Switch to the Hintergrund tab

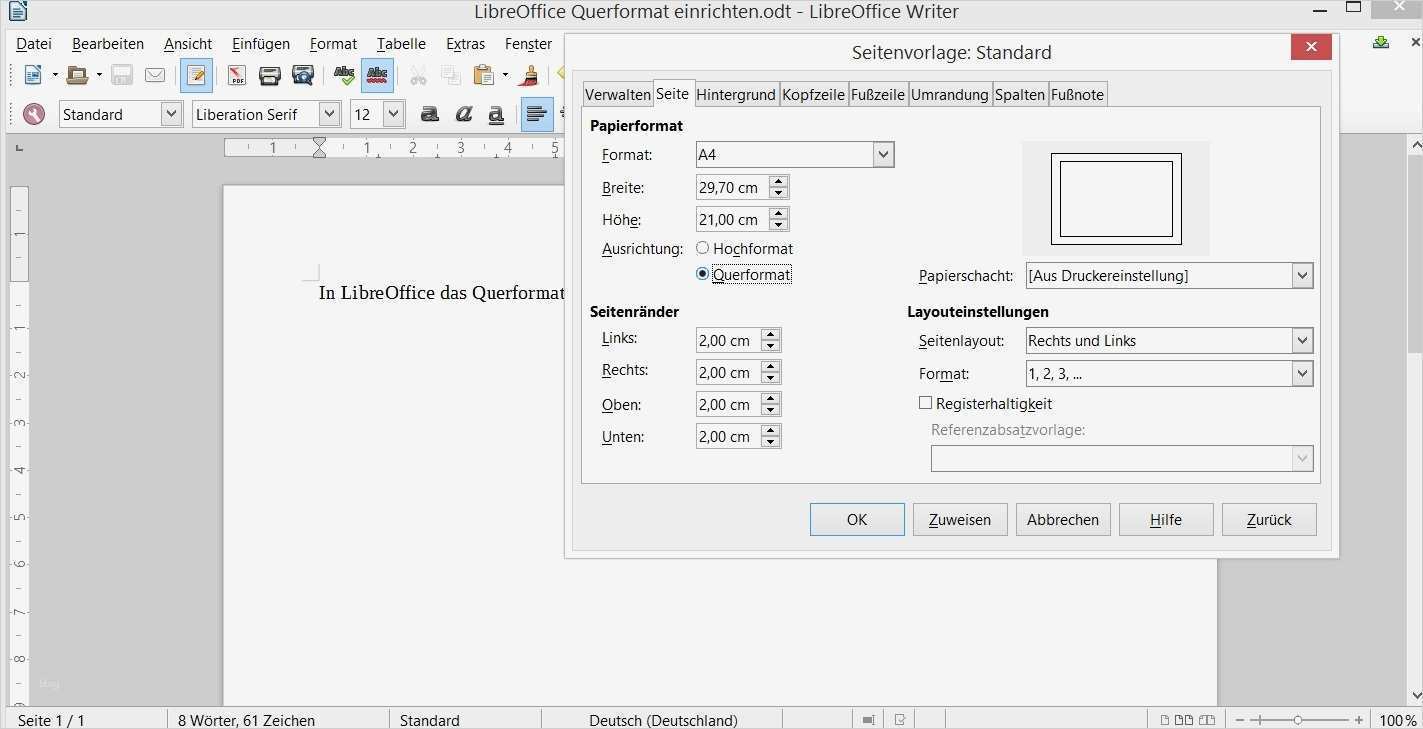point(736,94)
